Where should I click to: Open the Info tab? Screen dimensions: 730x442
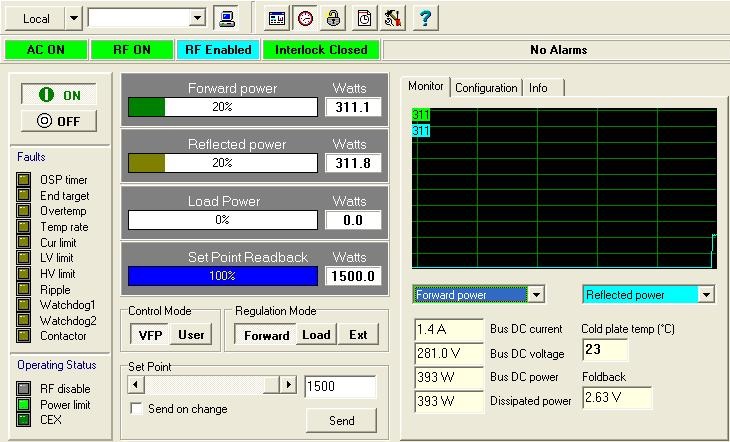538,88
